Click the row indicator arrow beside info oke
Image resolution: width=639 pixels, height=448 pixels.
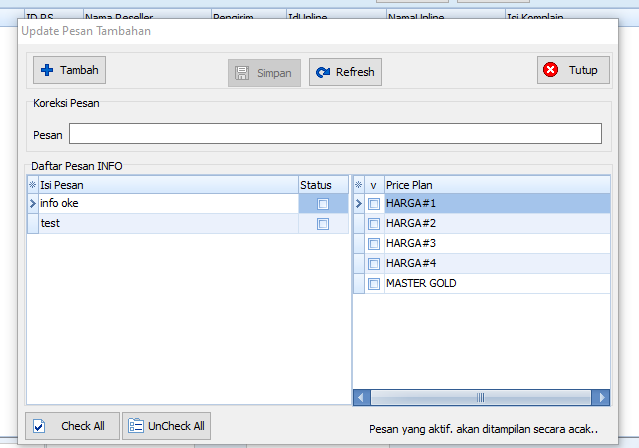tap(32, 204)
